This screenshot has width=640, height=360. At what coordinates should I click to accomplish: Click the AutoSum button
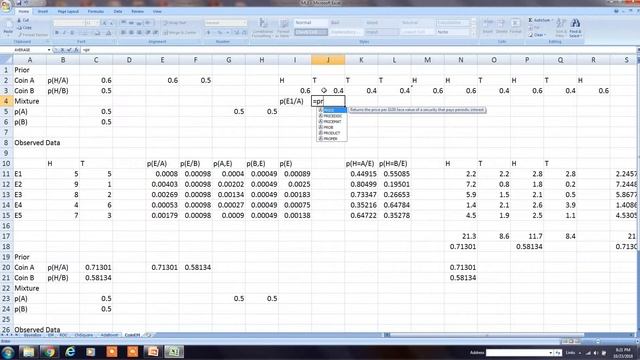point(540,20)
